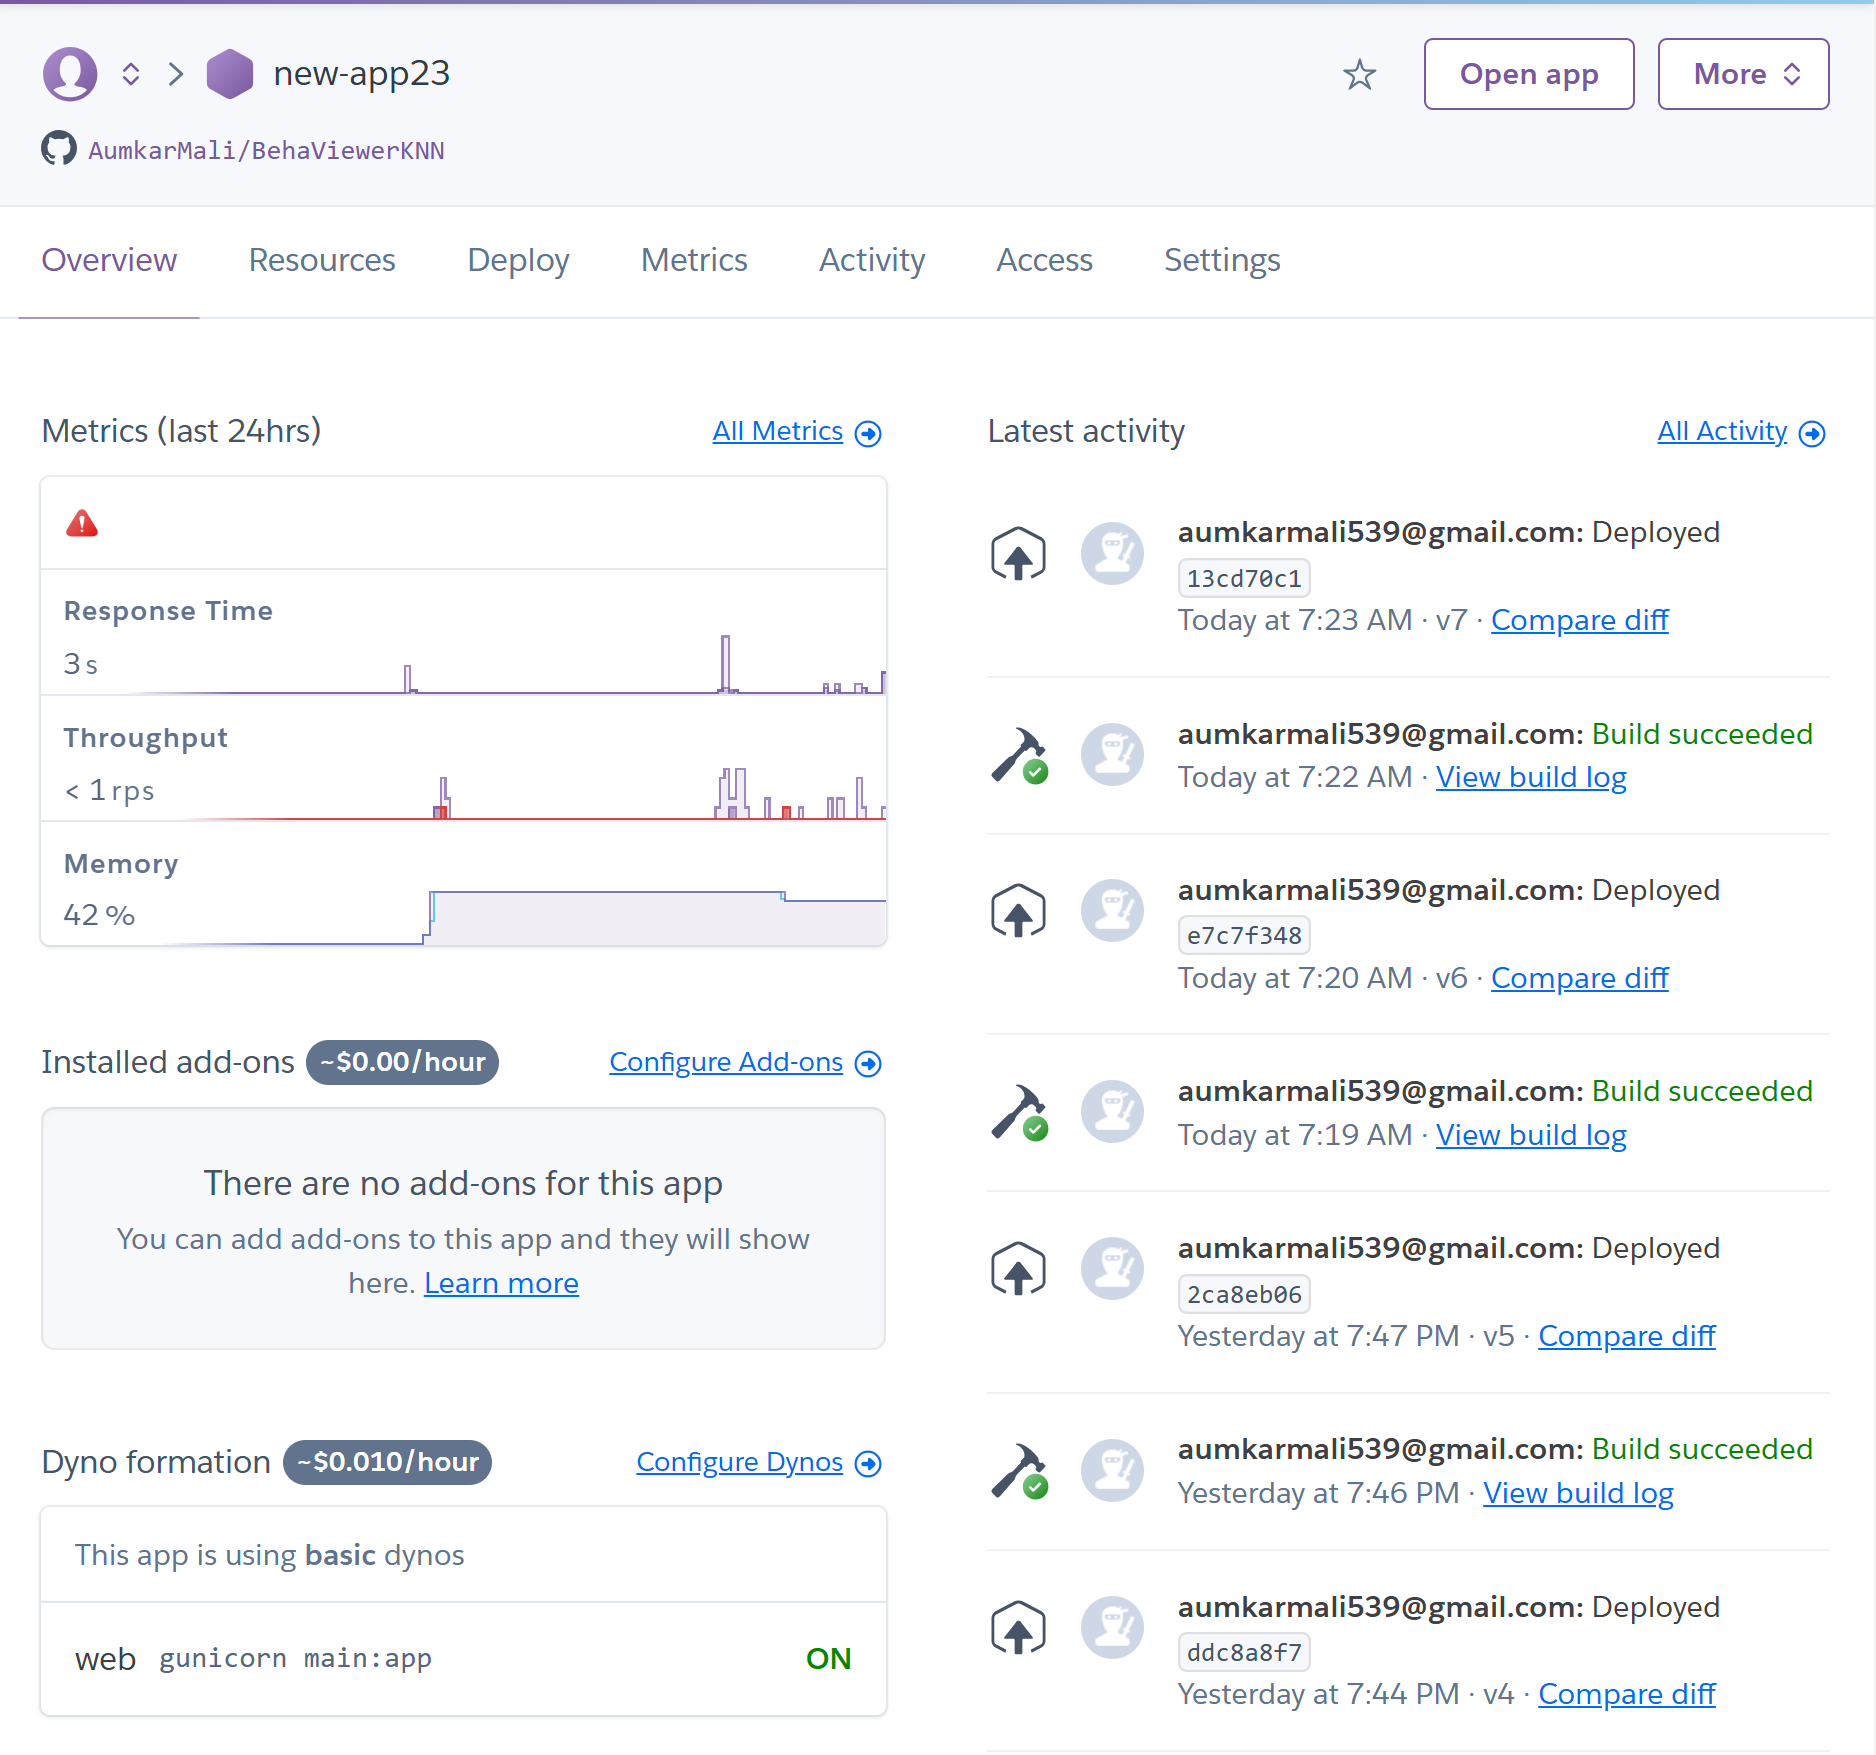View build log from Yesterday 7:46 PM
The image size is (1876, 1755).
click(1578, 1493)
